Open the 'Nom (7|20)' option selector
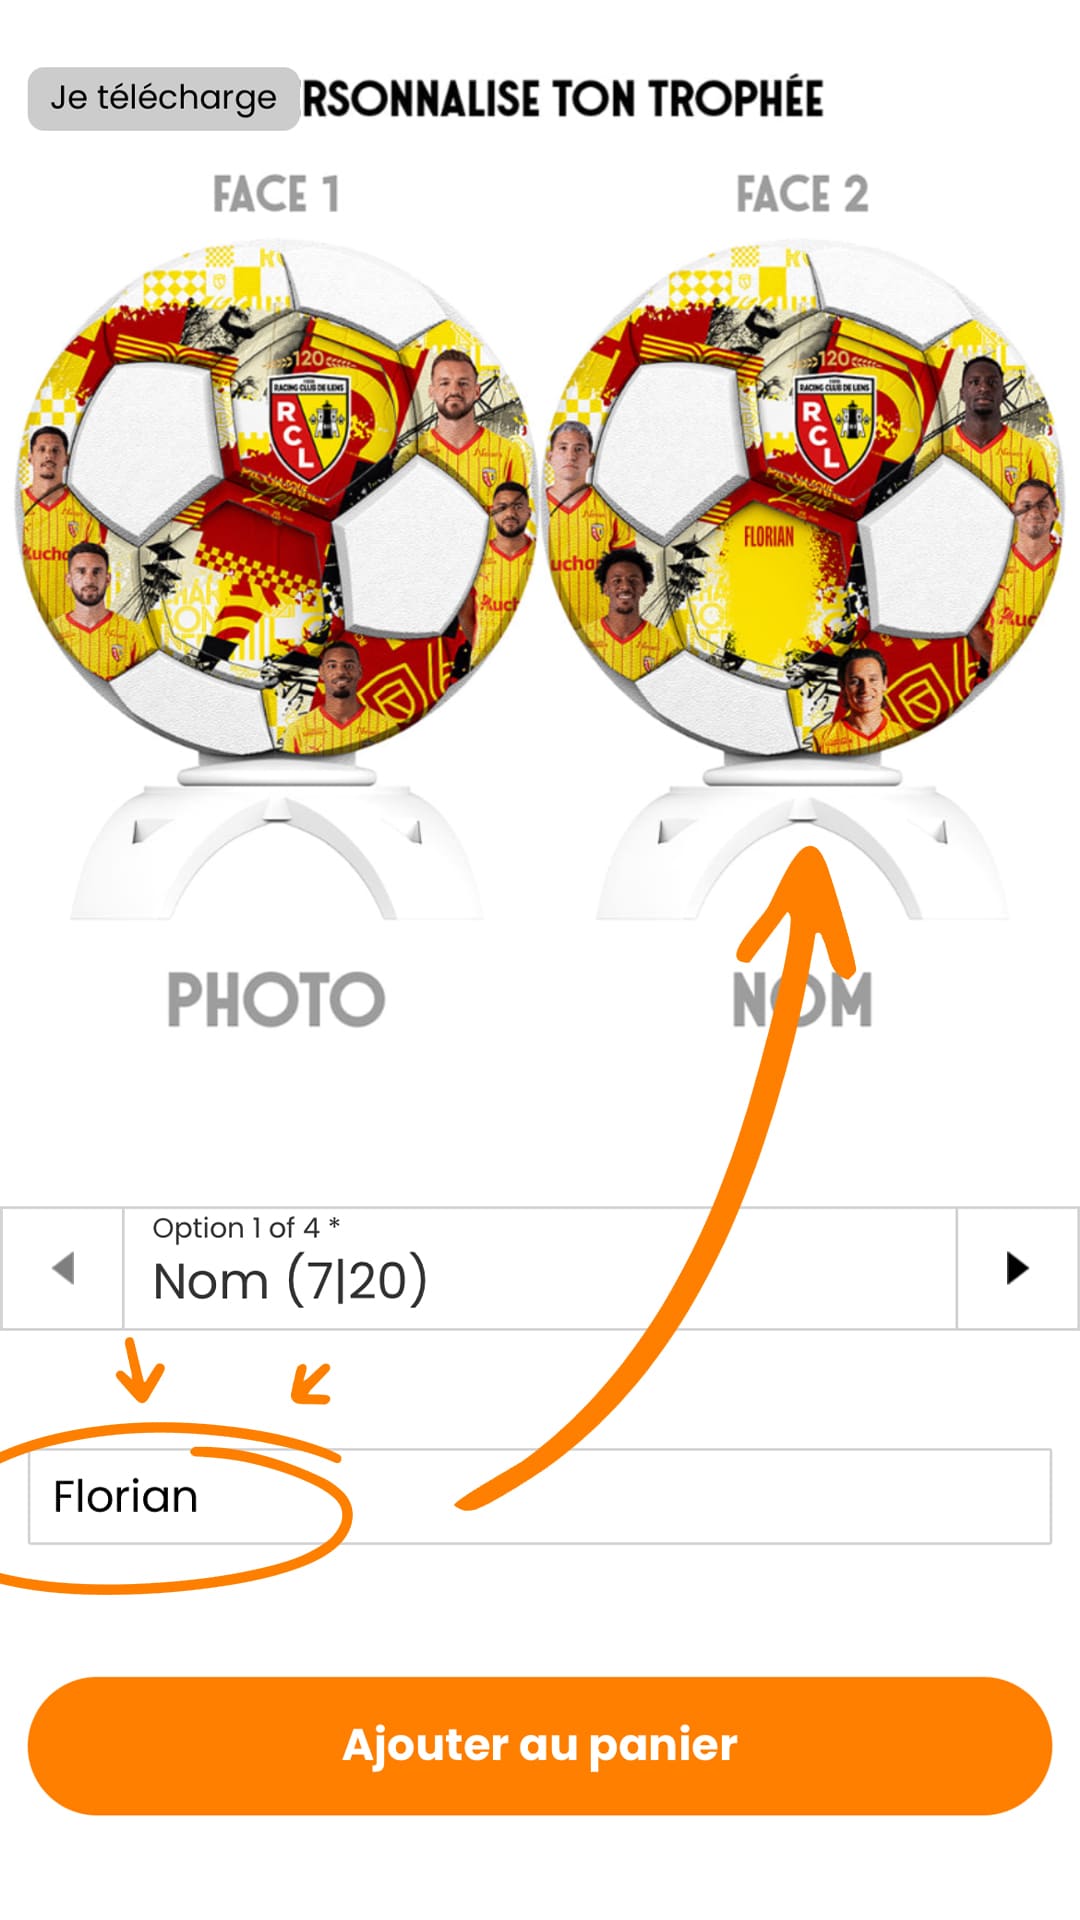 tap(540, 1268)
